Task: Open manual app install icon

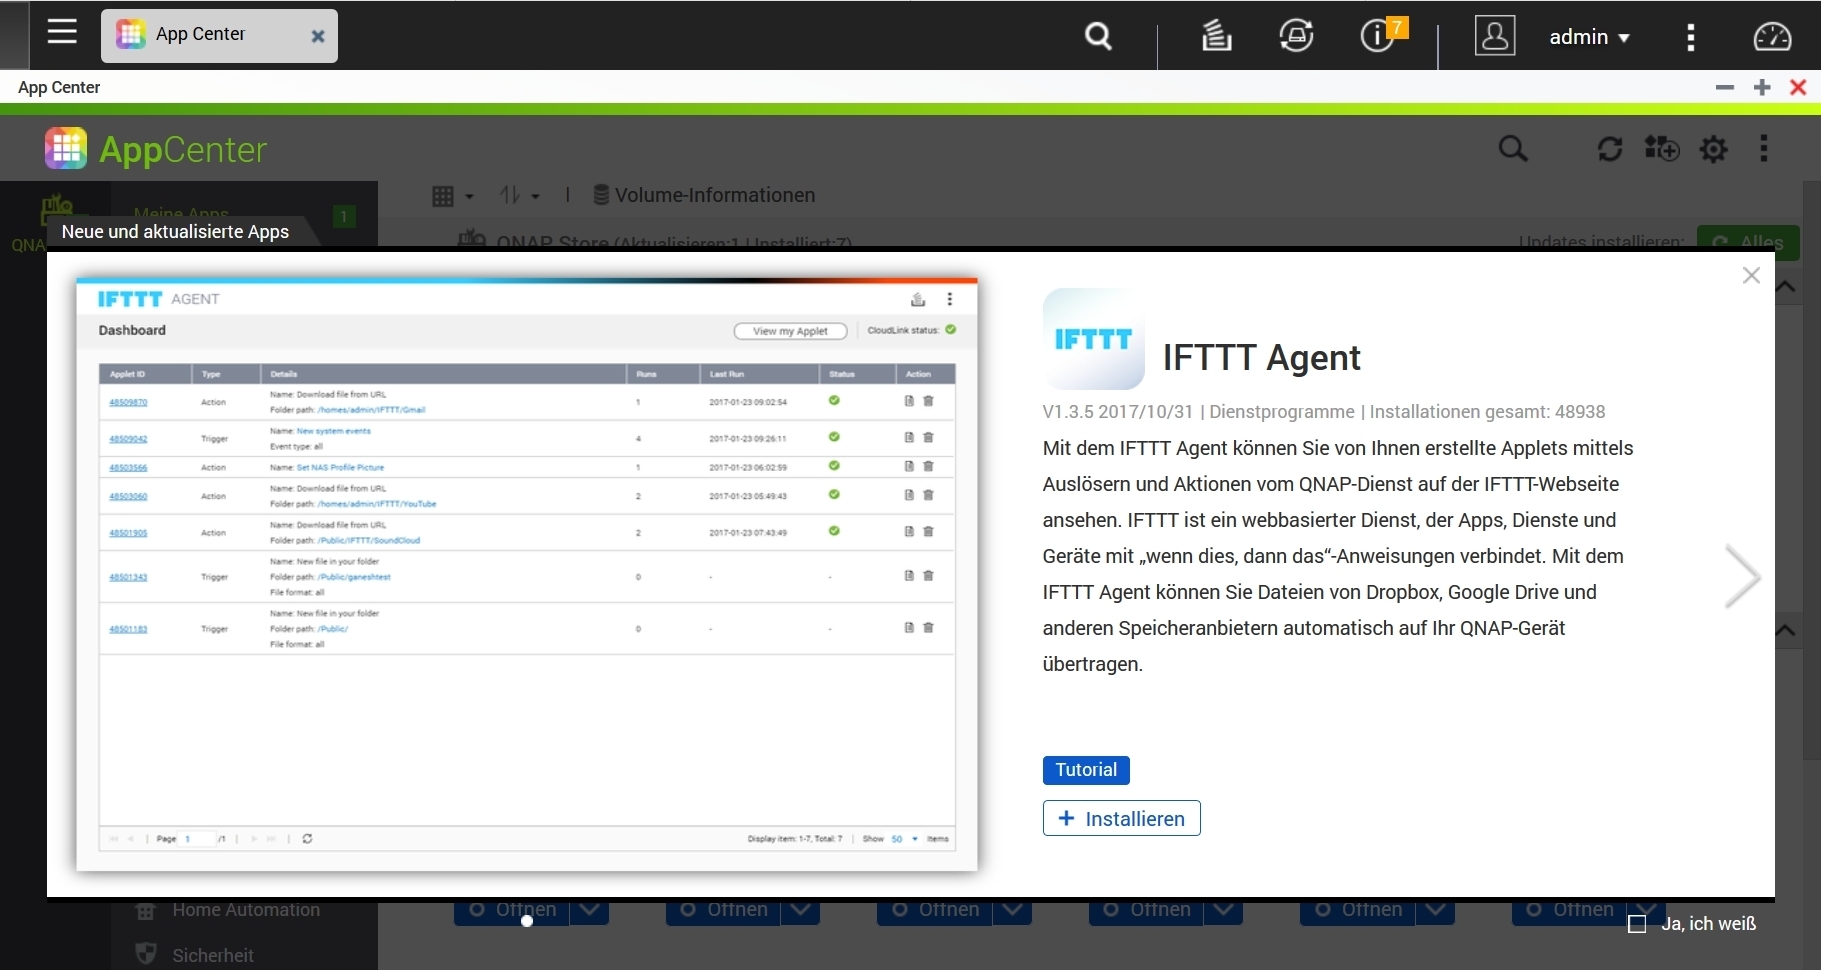Action: 1661,149
